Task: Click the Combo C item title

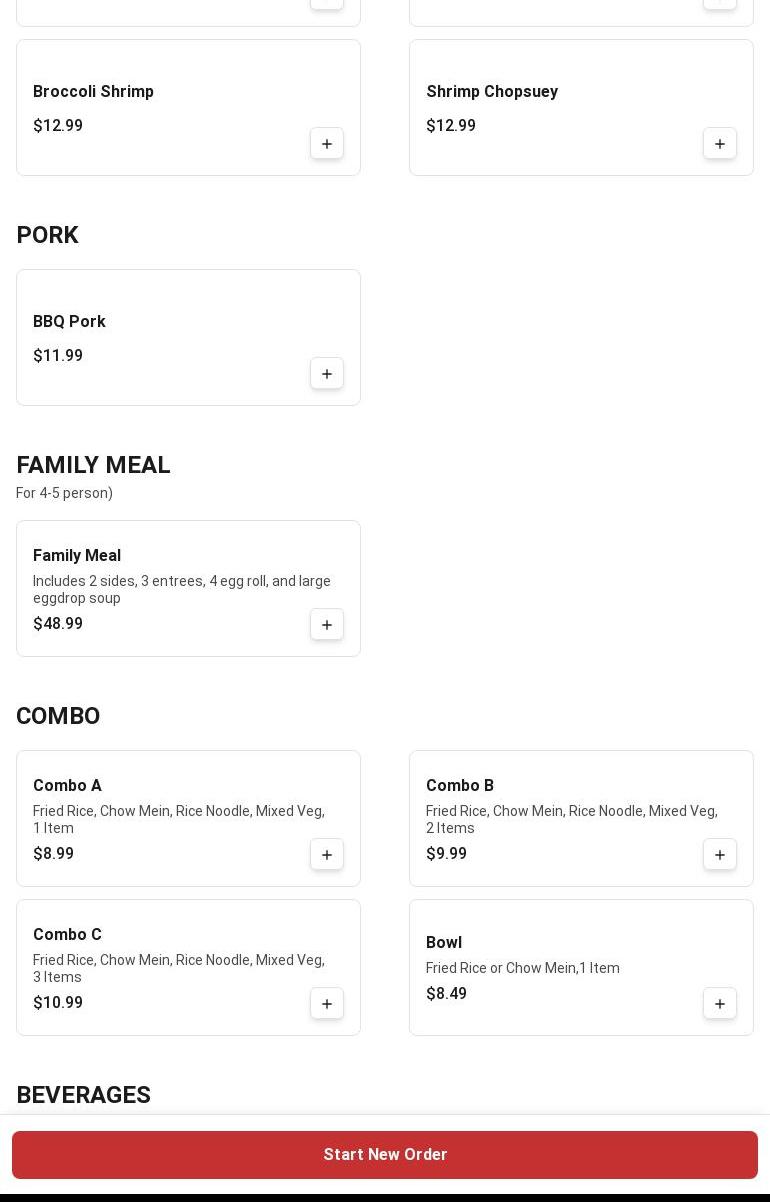Action: [67, 935]
